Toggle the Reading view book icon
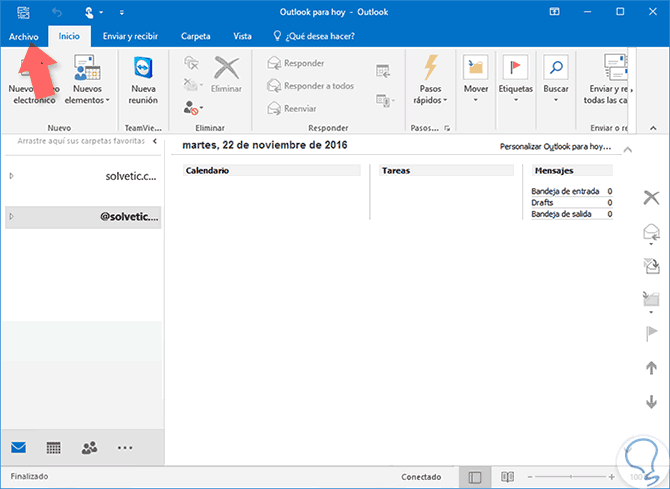This screenshot has width=670, height=489. tap(507, 477)
